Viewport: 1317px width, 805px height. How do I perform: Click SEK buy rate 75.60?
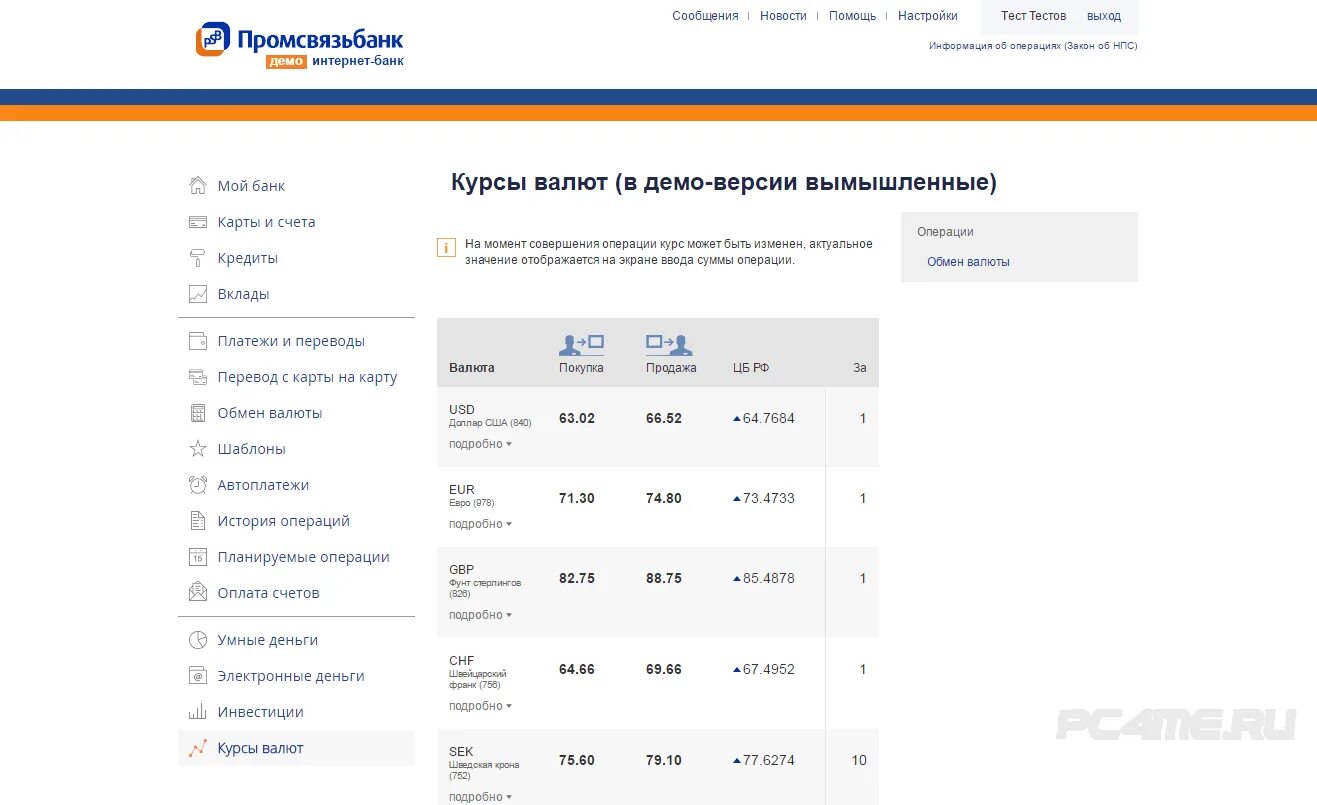pyautogui.click(x=577, y=761)
